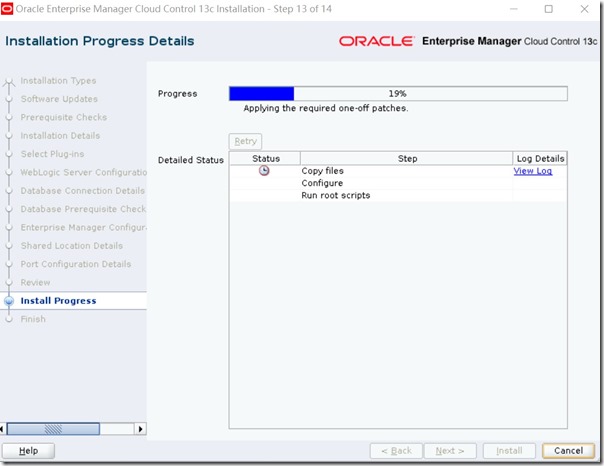
Task: Select the Database Connection Details step
Action: [x=82, y=191]
